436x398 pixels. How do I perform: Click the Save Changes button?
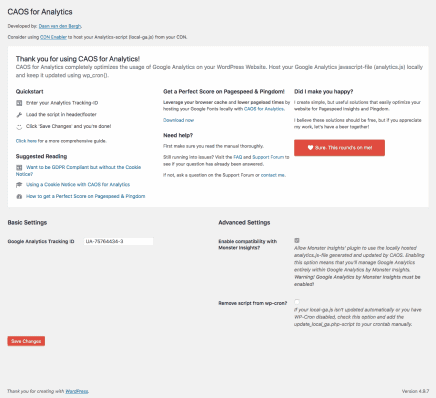tap(26, 341)
